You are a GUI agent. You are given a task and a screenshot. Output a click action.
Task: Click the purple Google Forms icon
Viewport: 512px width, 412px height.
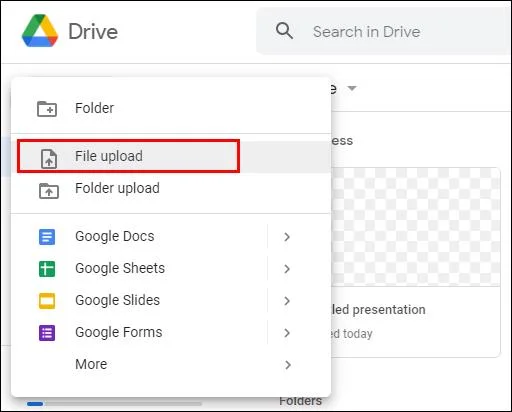click(x=47, y=333)
